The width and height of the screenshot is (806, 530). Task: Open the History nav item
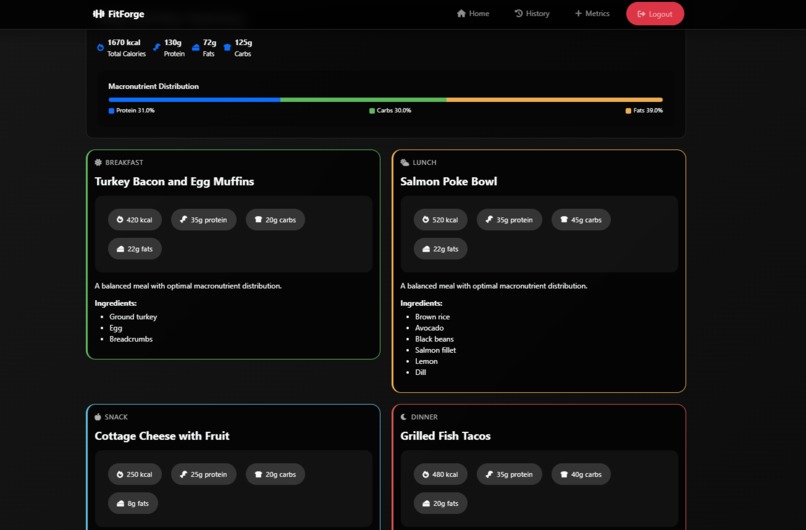[x=532, y=13]
